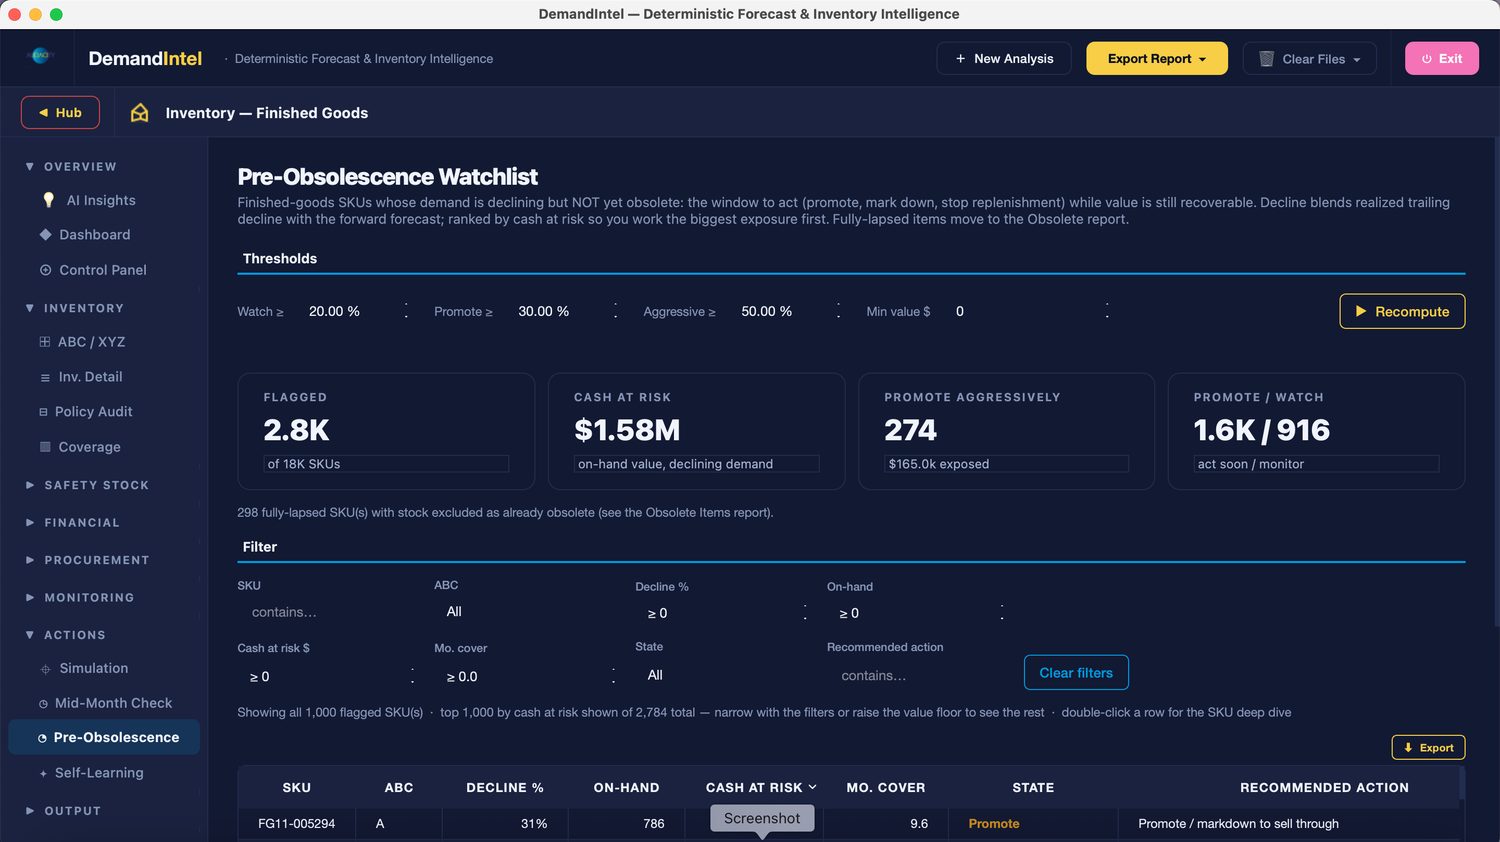Click the Self-Learning sparkle icon
Viewport: 1500px width, 842px height.
[43, 774]
